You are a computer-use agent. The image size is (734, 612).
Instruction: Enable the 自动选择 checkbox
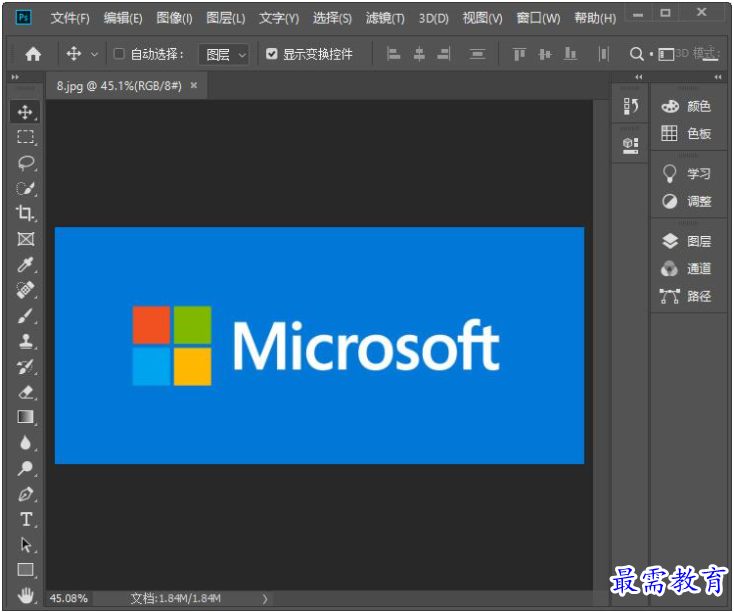(x=119, y=54)
